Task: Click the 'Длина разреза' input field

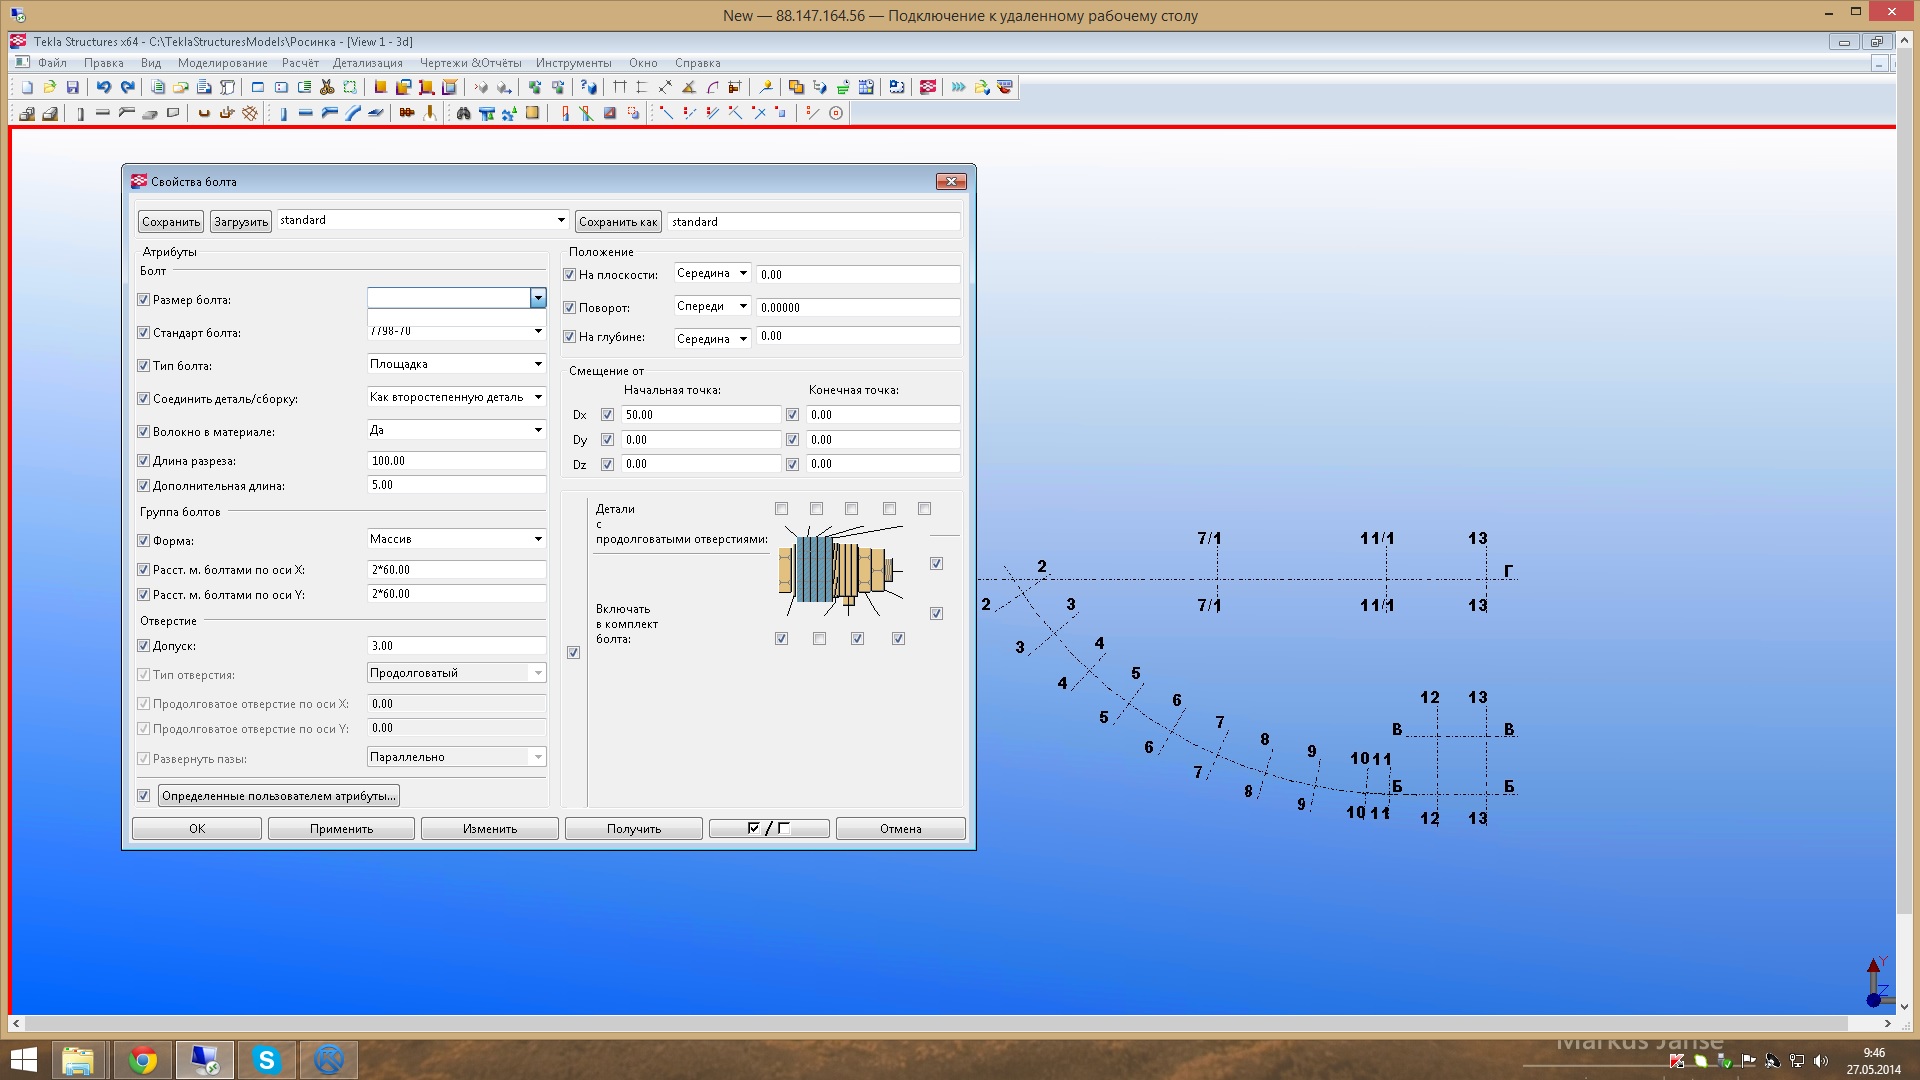Action: pyautogui.click(x=456, y=461)
